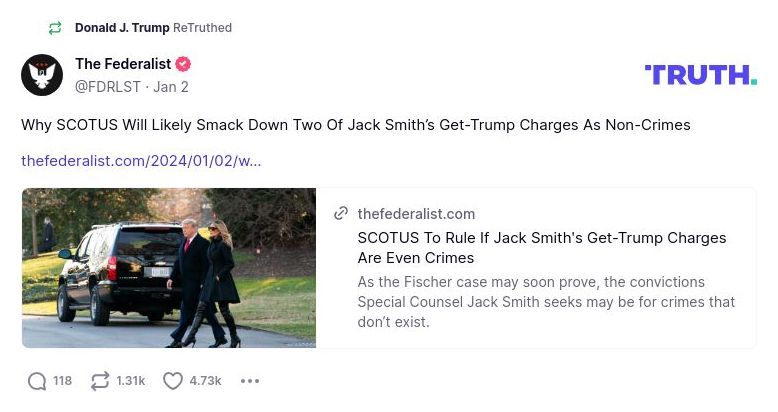Click The Federalist account name
This screenshot has width=778, height=412.
(123, 64)
